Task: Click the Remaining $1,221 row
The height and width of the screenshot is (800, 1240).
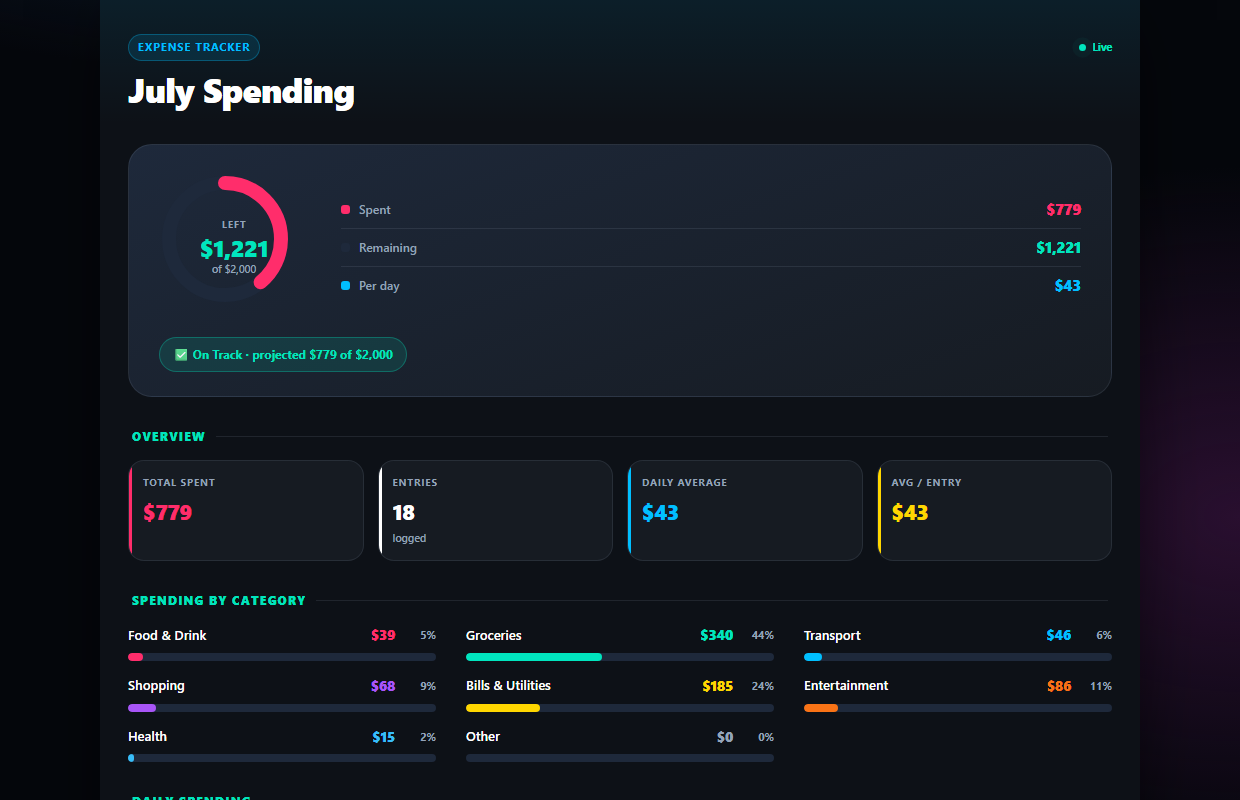Action: [711, 248]
